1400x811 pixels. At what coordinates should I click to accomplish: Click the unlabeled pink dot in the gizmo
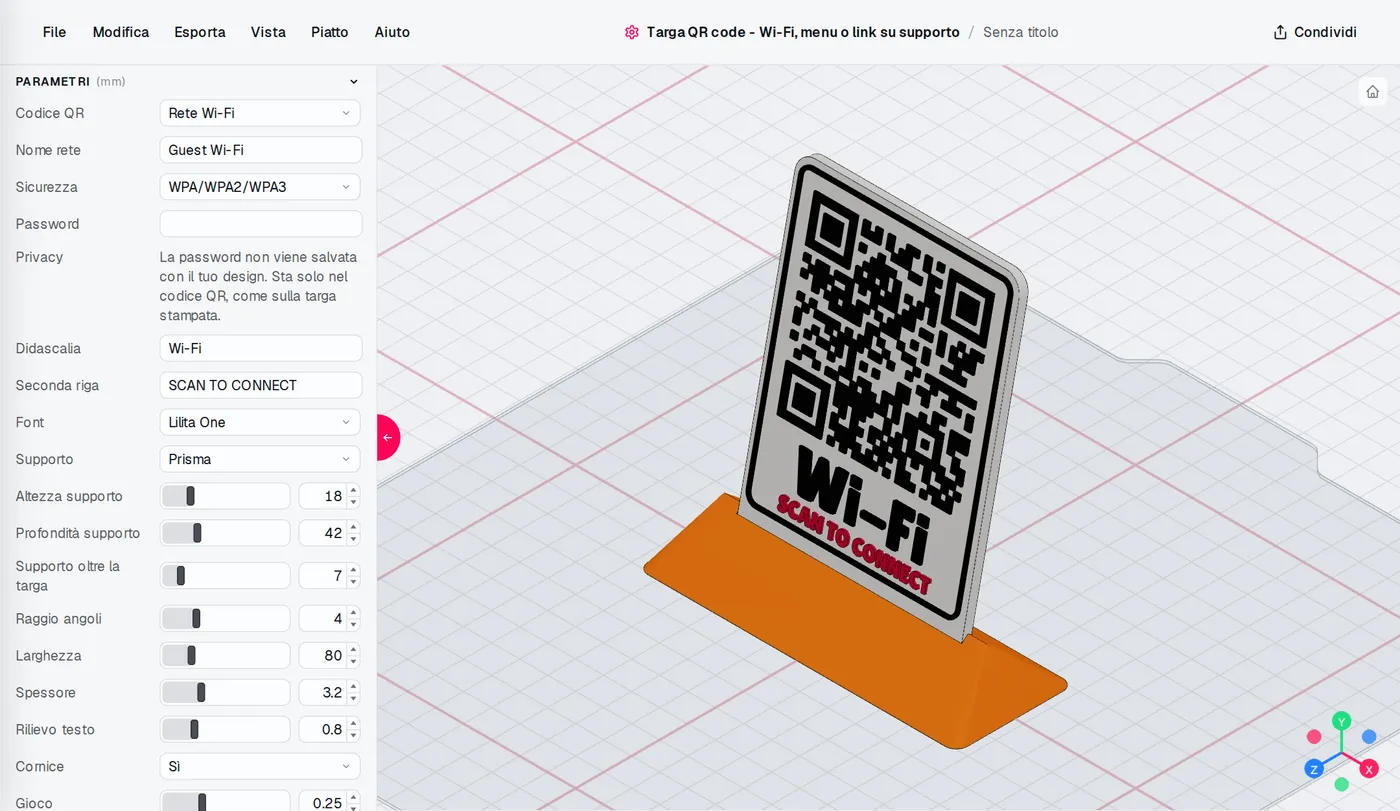coord(1314,736)
